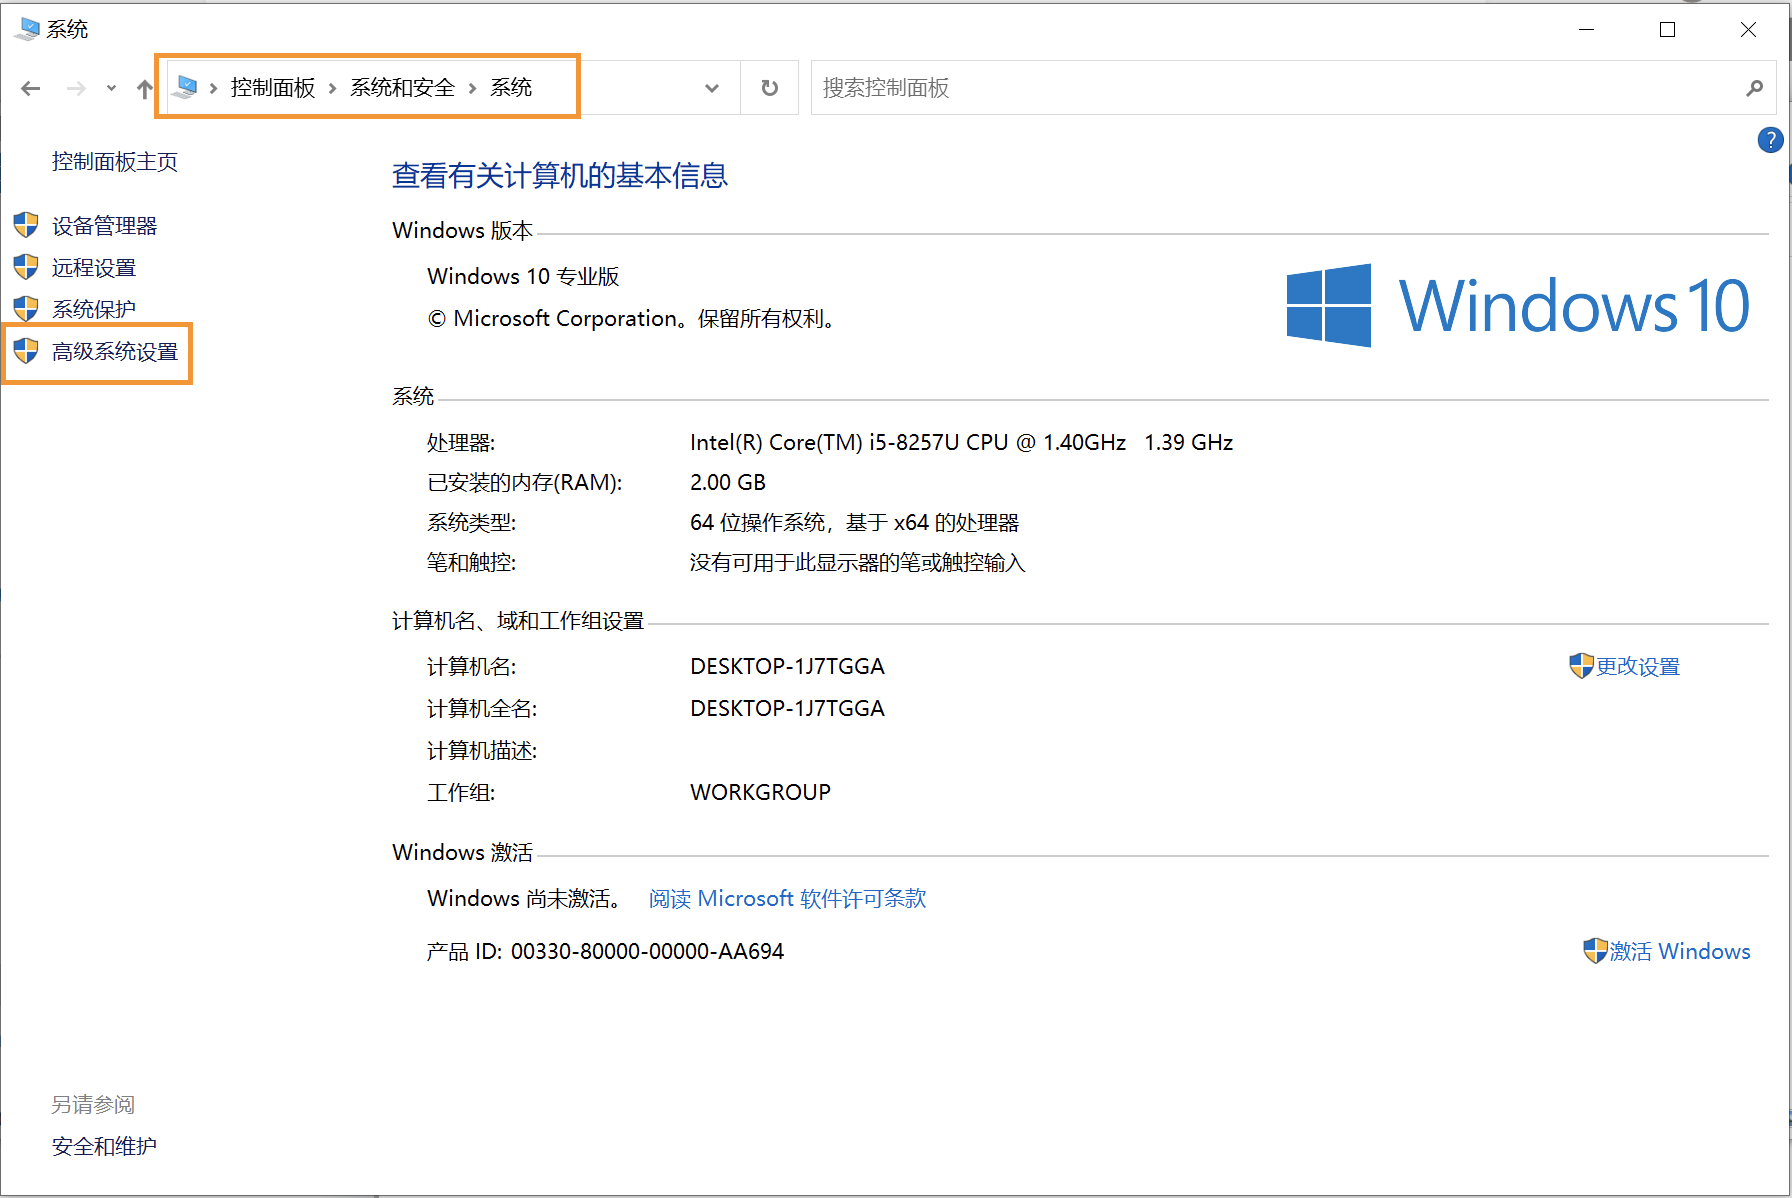The image size is (1792, 1198).
Task: Select 系统和安全 in the breadcrumb
Action: tap(402, 88)
